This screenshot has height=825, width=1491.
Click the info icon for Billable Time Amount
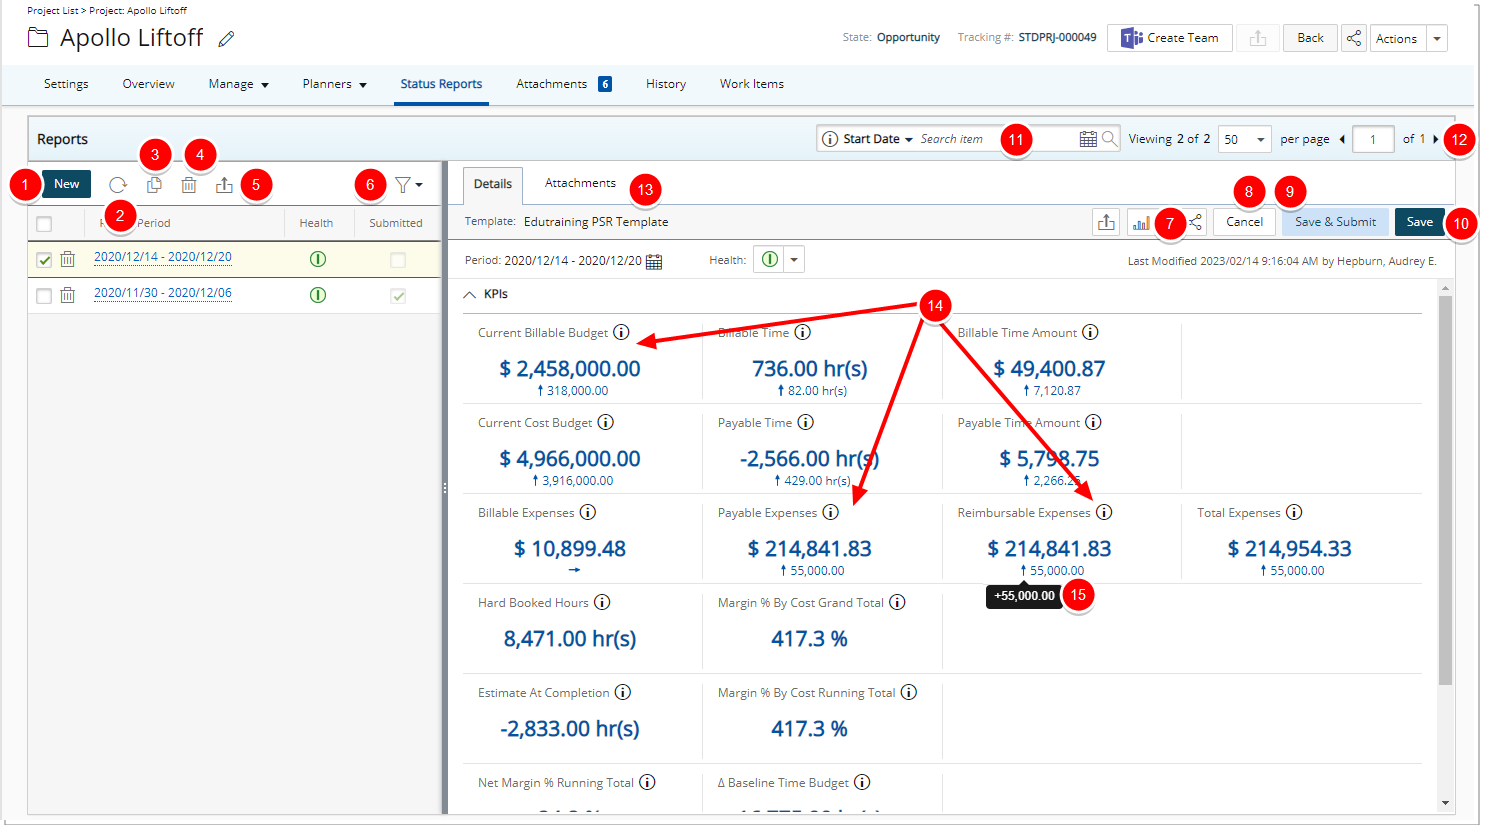click(1090, 332)
